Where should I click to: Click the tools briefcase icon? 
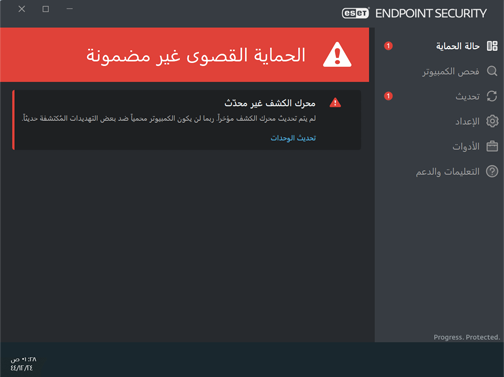[492, 146]
